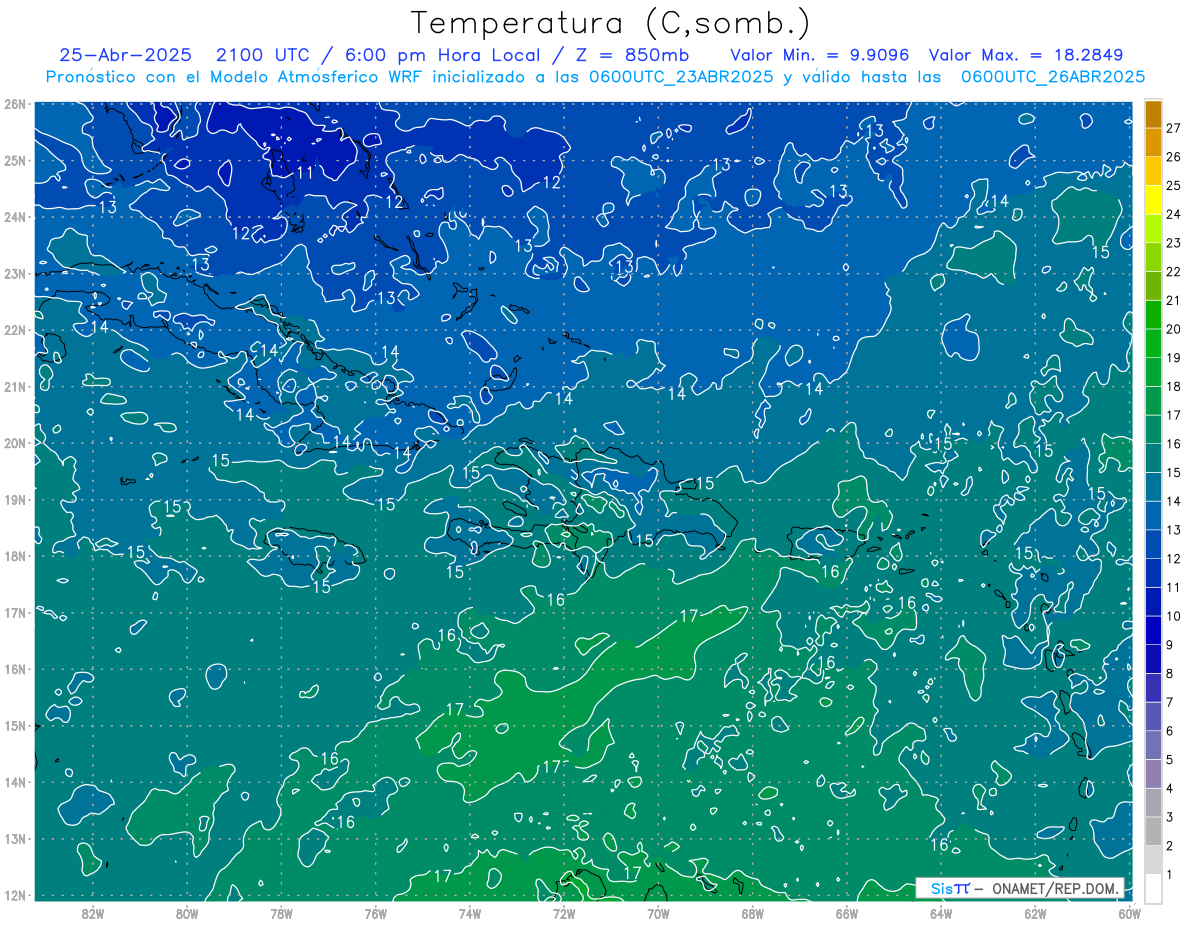Click the yellow swatch in the color scale
1200x927 pixels.
[x=1153, y=199]
